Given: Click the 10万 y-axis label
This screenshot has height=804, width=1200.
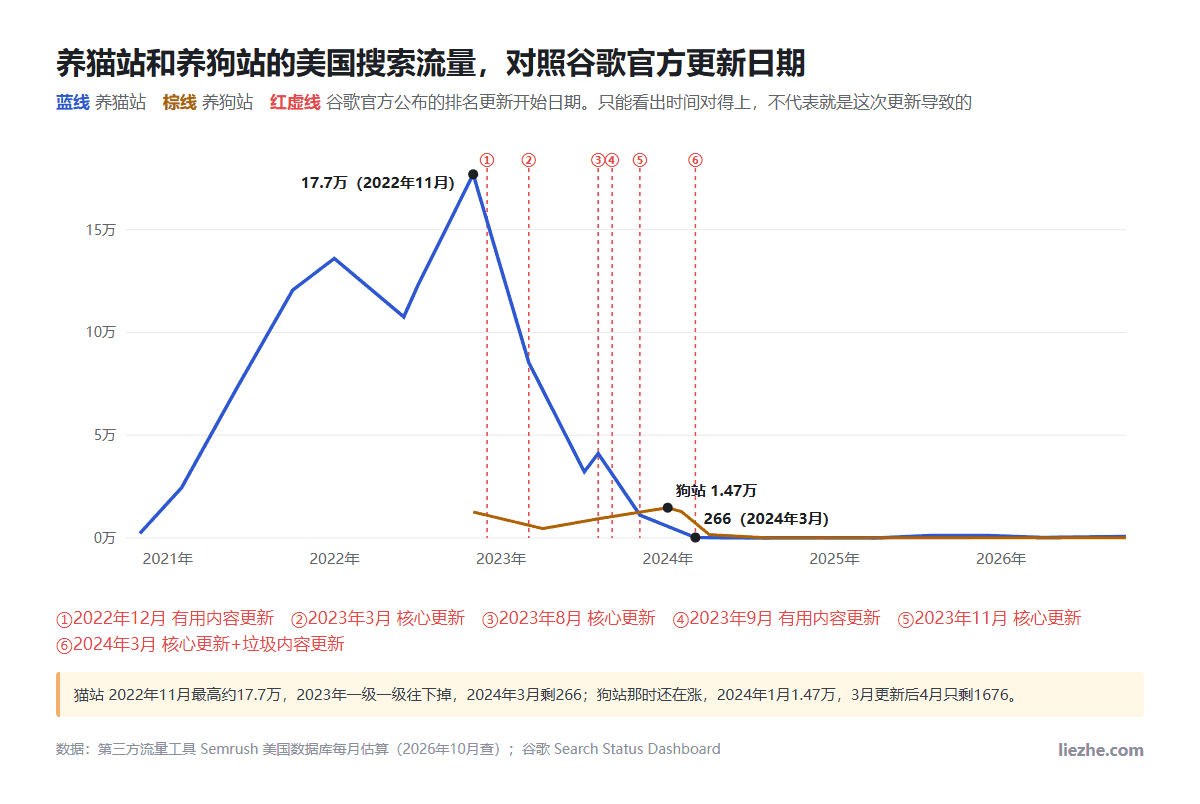Looking at the screenshot, I should (x=101, y=332).
